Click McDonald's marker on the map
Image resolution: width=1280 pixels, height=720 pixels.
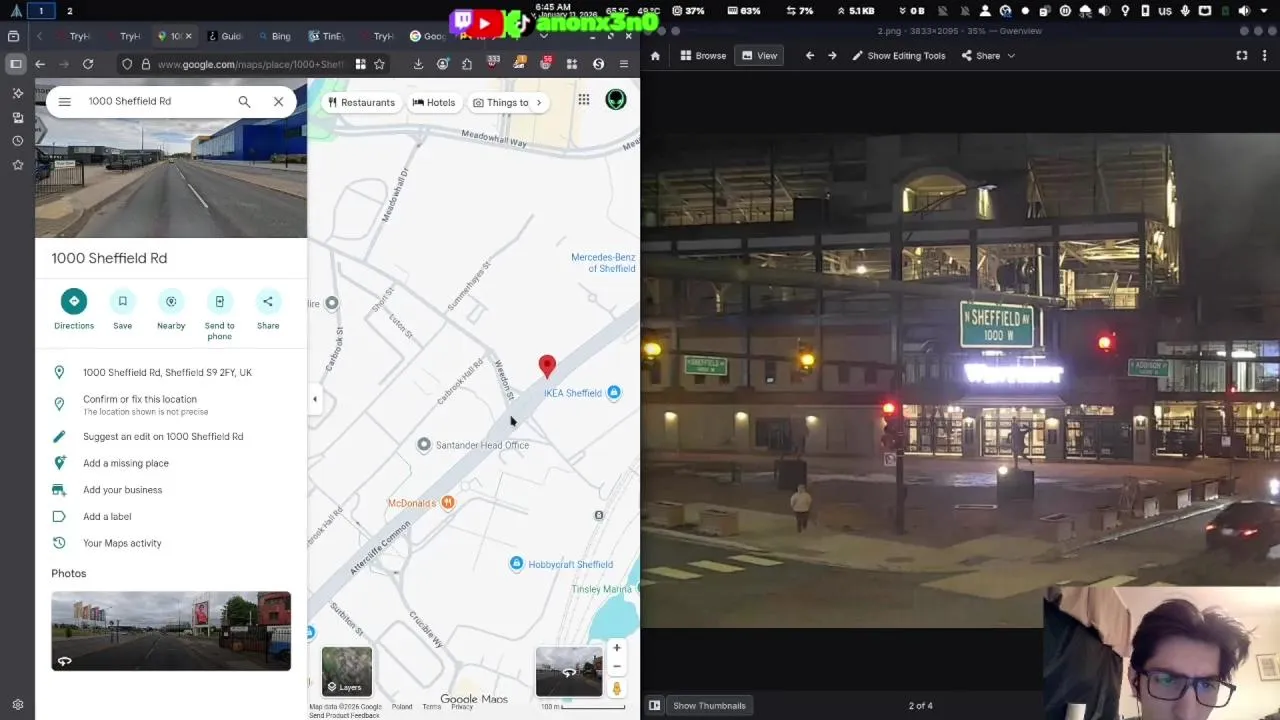click(x=448, y=502)
